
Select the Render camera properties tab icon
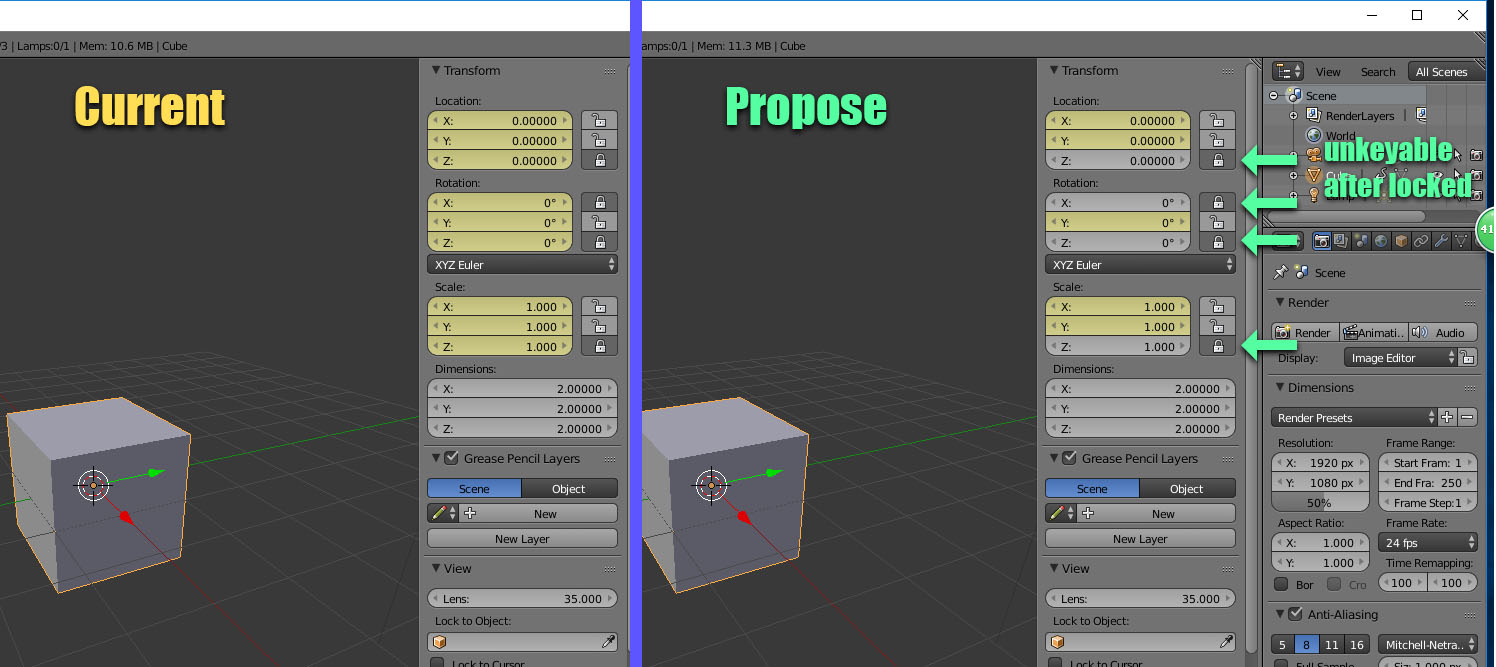click(x=1321, y=241)
